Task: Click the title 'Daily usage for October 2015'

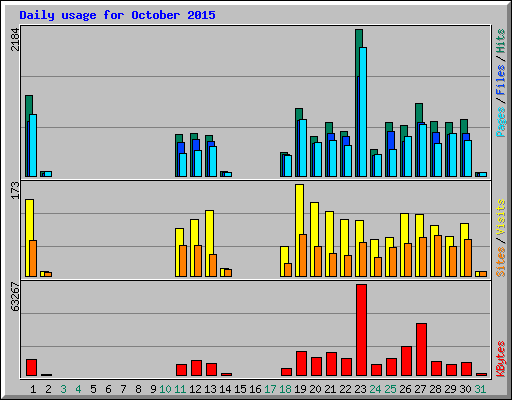Action: pyautogui.click(x=117, y=15)
